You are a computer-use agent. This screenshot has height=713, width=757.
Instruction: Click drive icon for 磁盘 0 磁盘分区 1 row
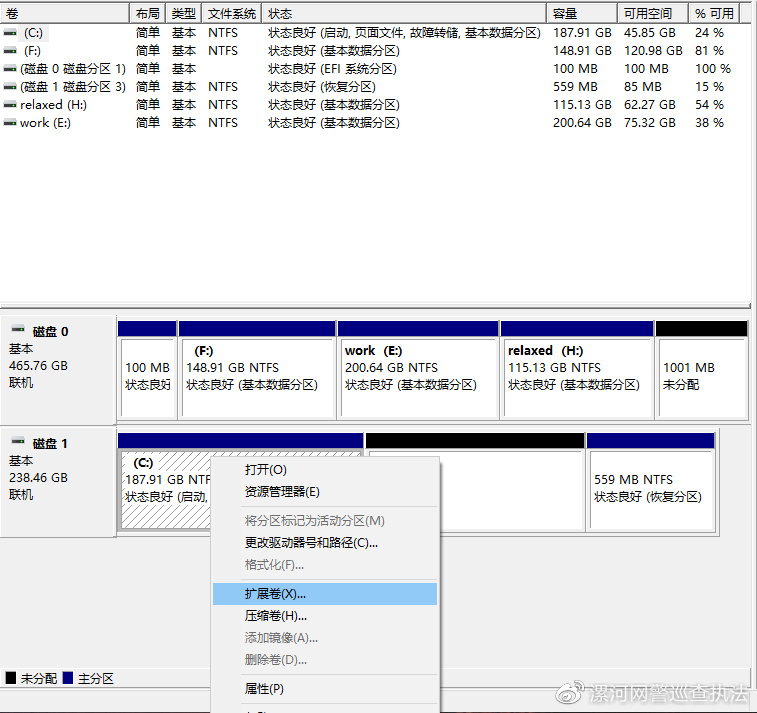(11, 69)
